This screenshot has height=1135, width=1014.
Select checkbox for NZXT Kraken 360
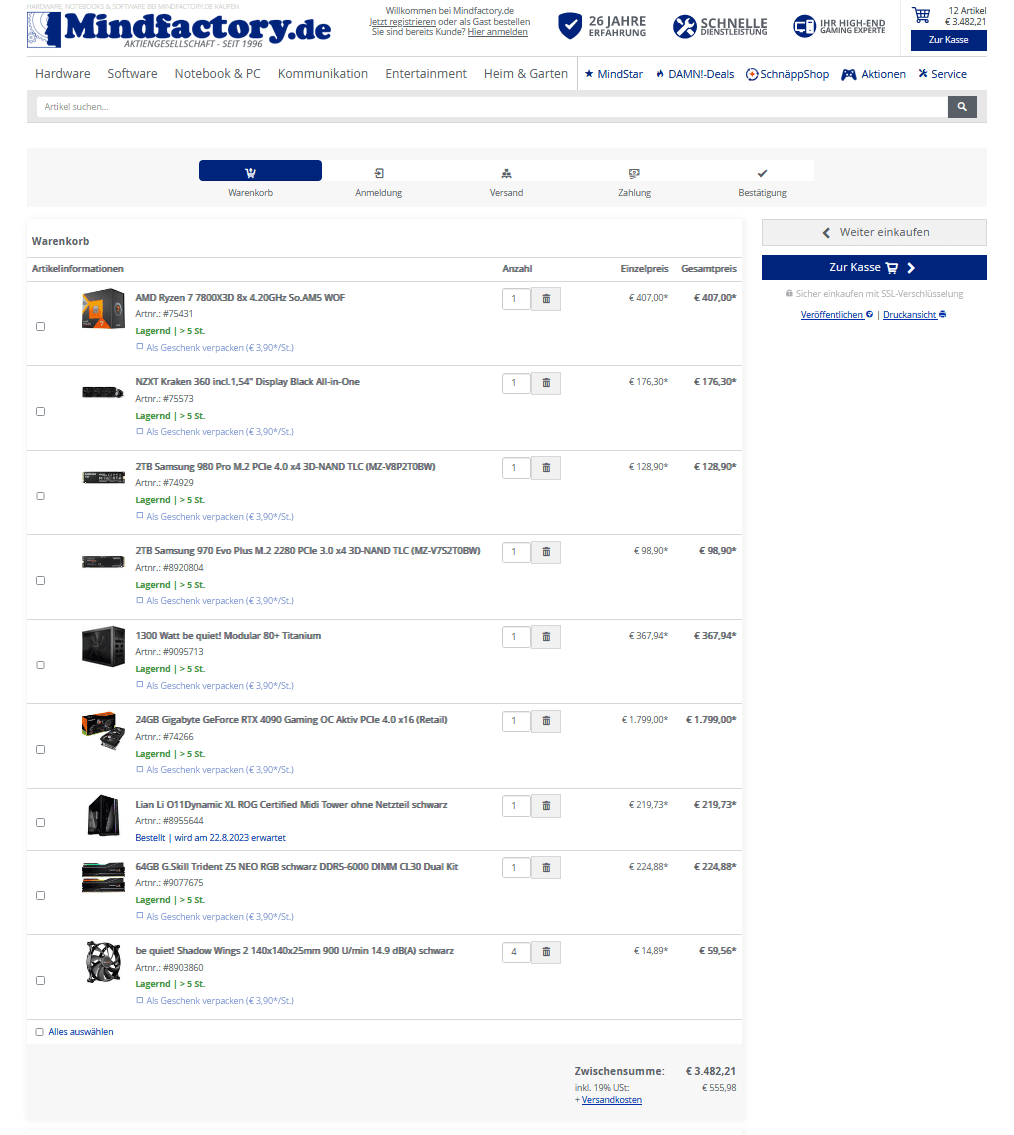(x=41, y=411)
